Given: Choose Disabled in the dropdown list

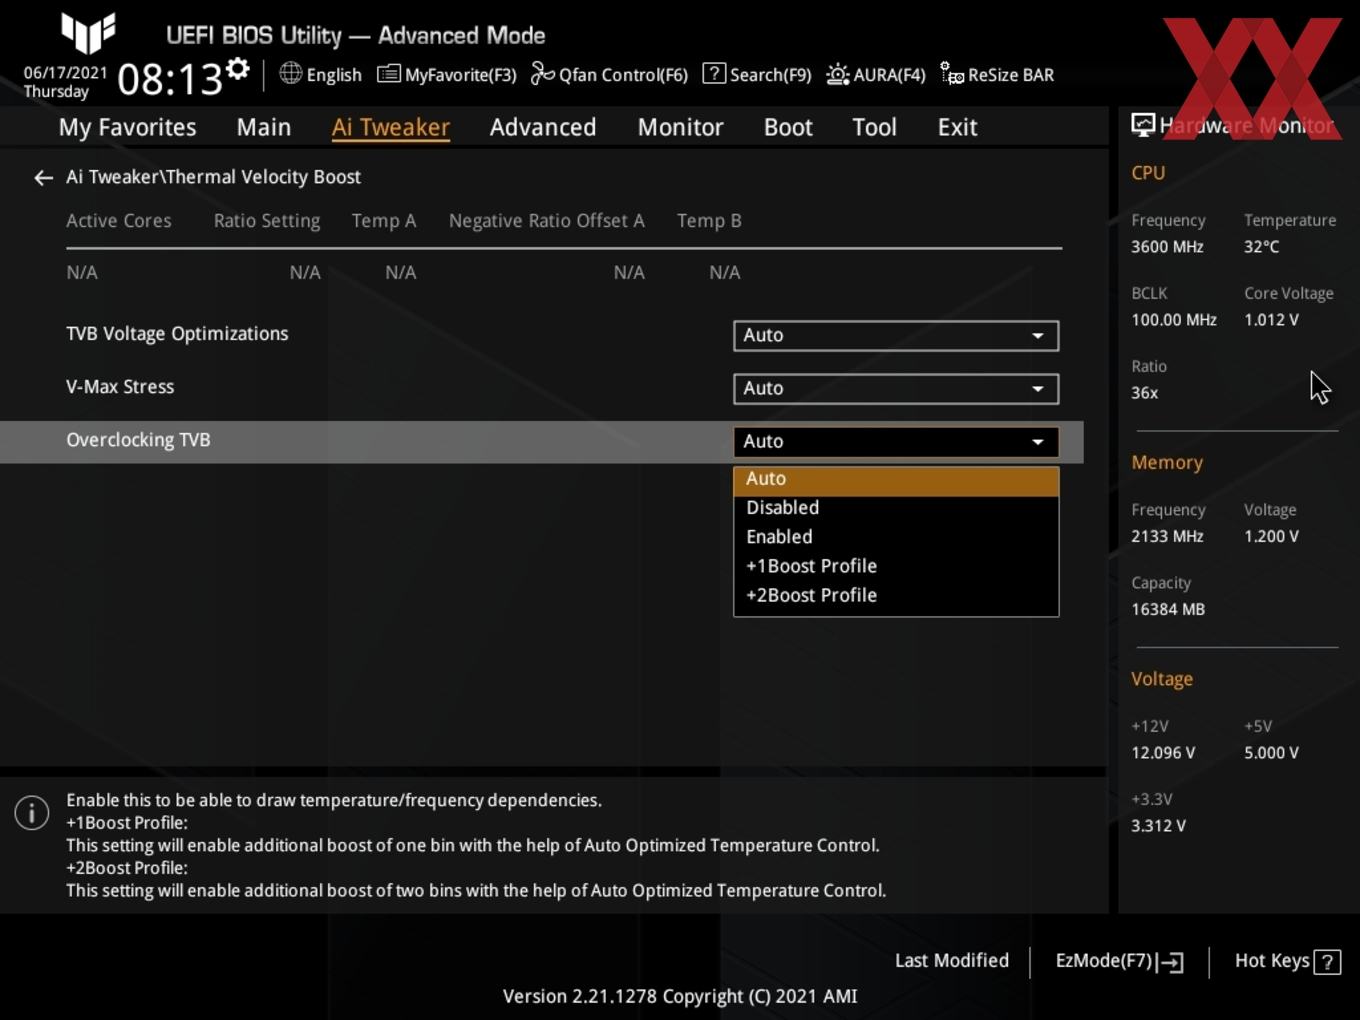Looking at the screenshot, I should point(896,508).
